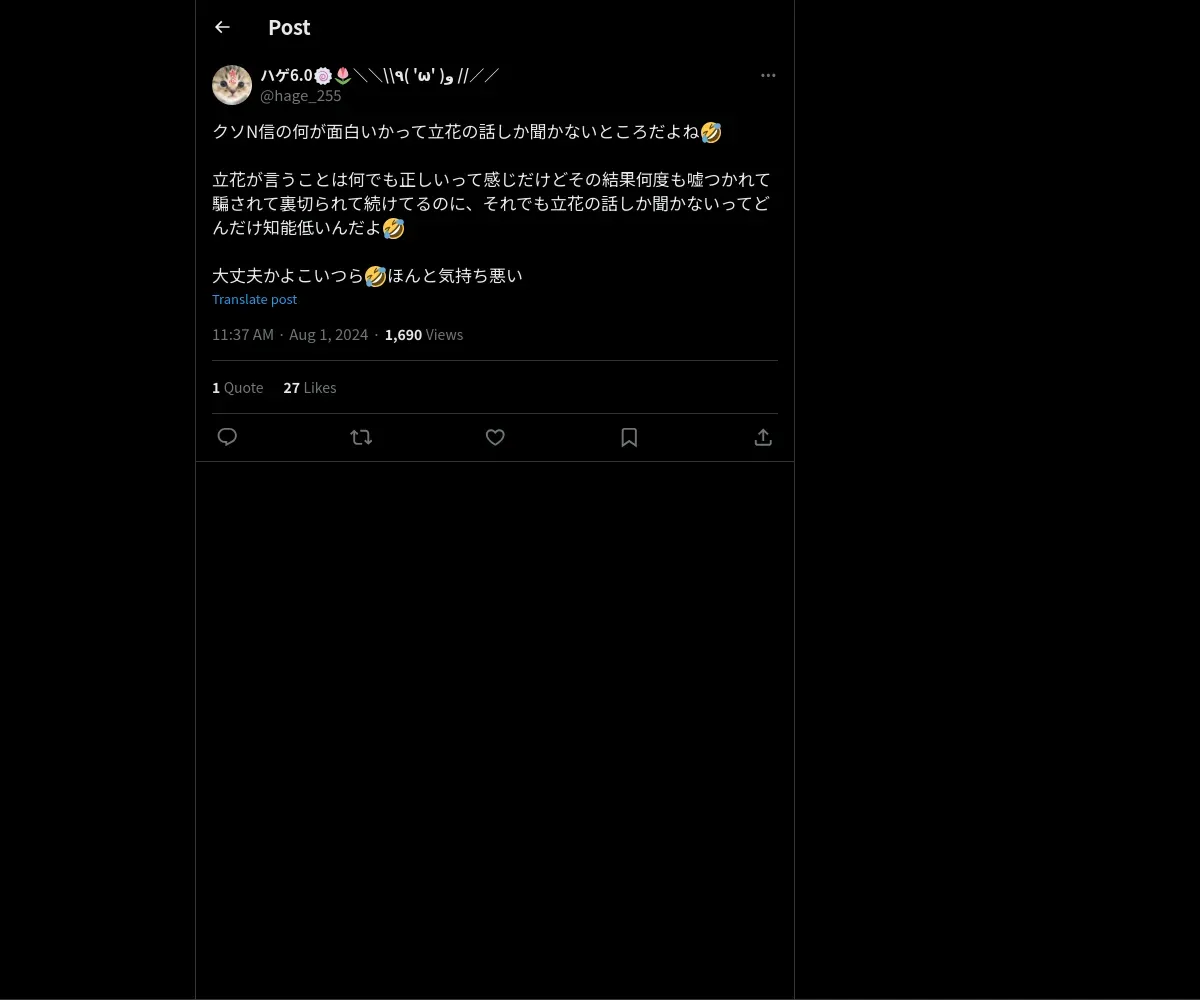Click the 11:37 AM · Aug 1, 2024 timestamp

coord(290,334)
